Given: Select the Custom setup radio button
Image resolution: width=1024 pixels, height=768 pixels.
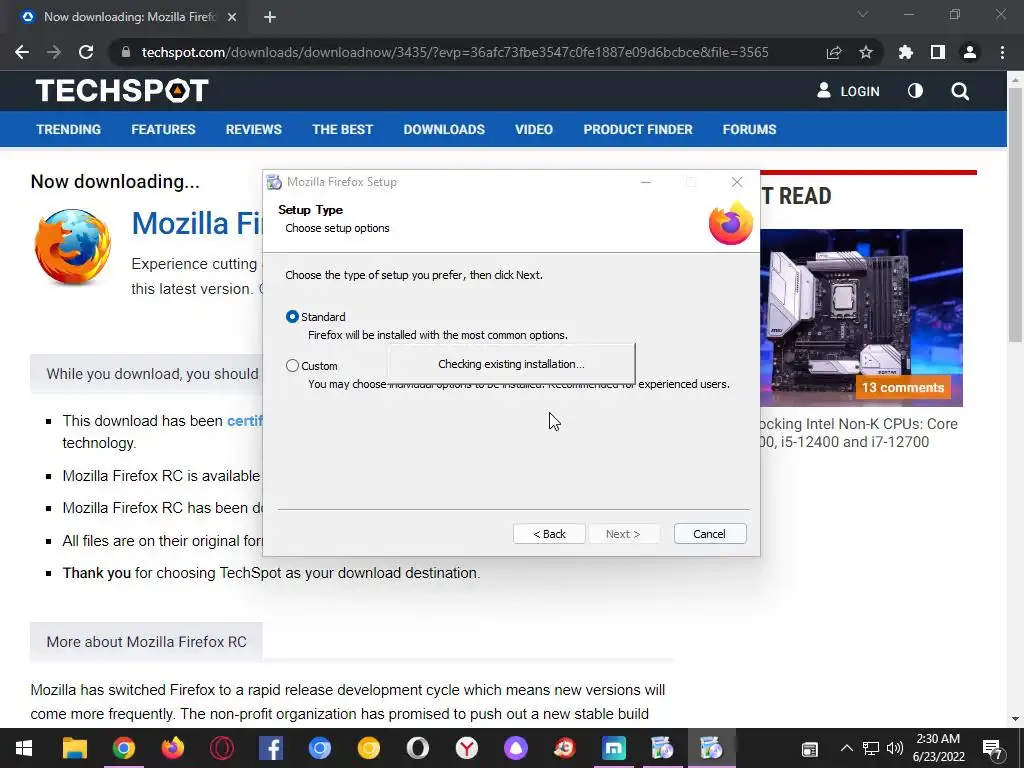Looking at the screenshot, I should pos(293,366).
